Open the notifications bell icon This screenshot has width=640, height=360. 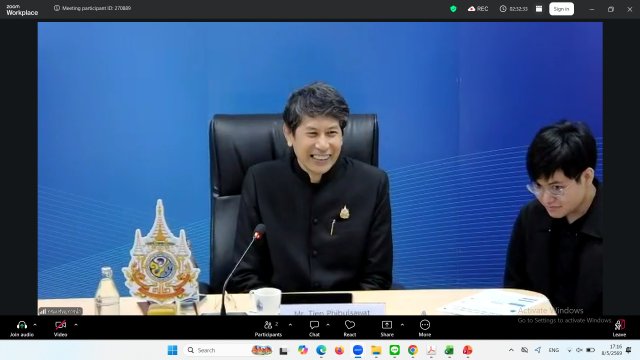629,350
